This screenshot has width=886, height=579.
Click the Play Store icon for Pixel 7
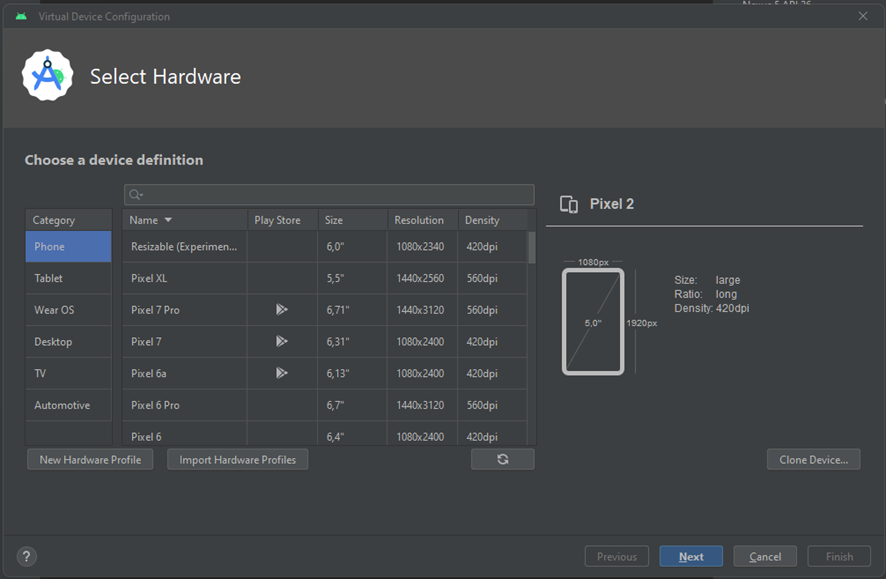pyautogui.click(x=281, y=341)
